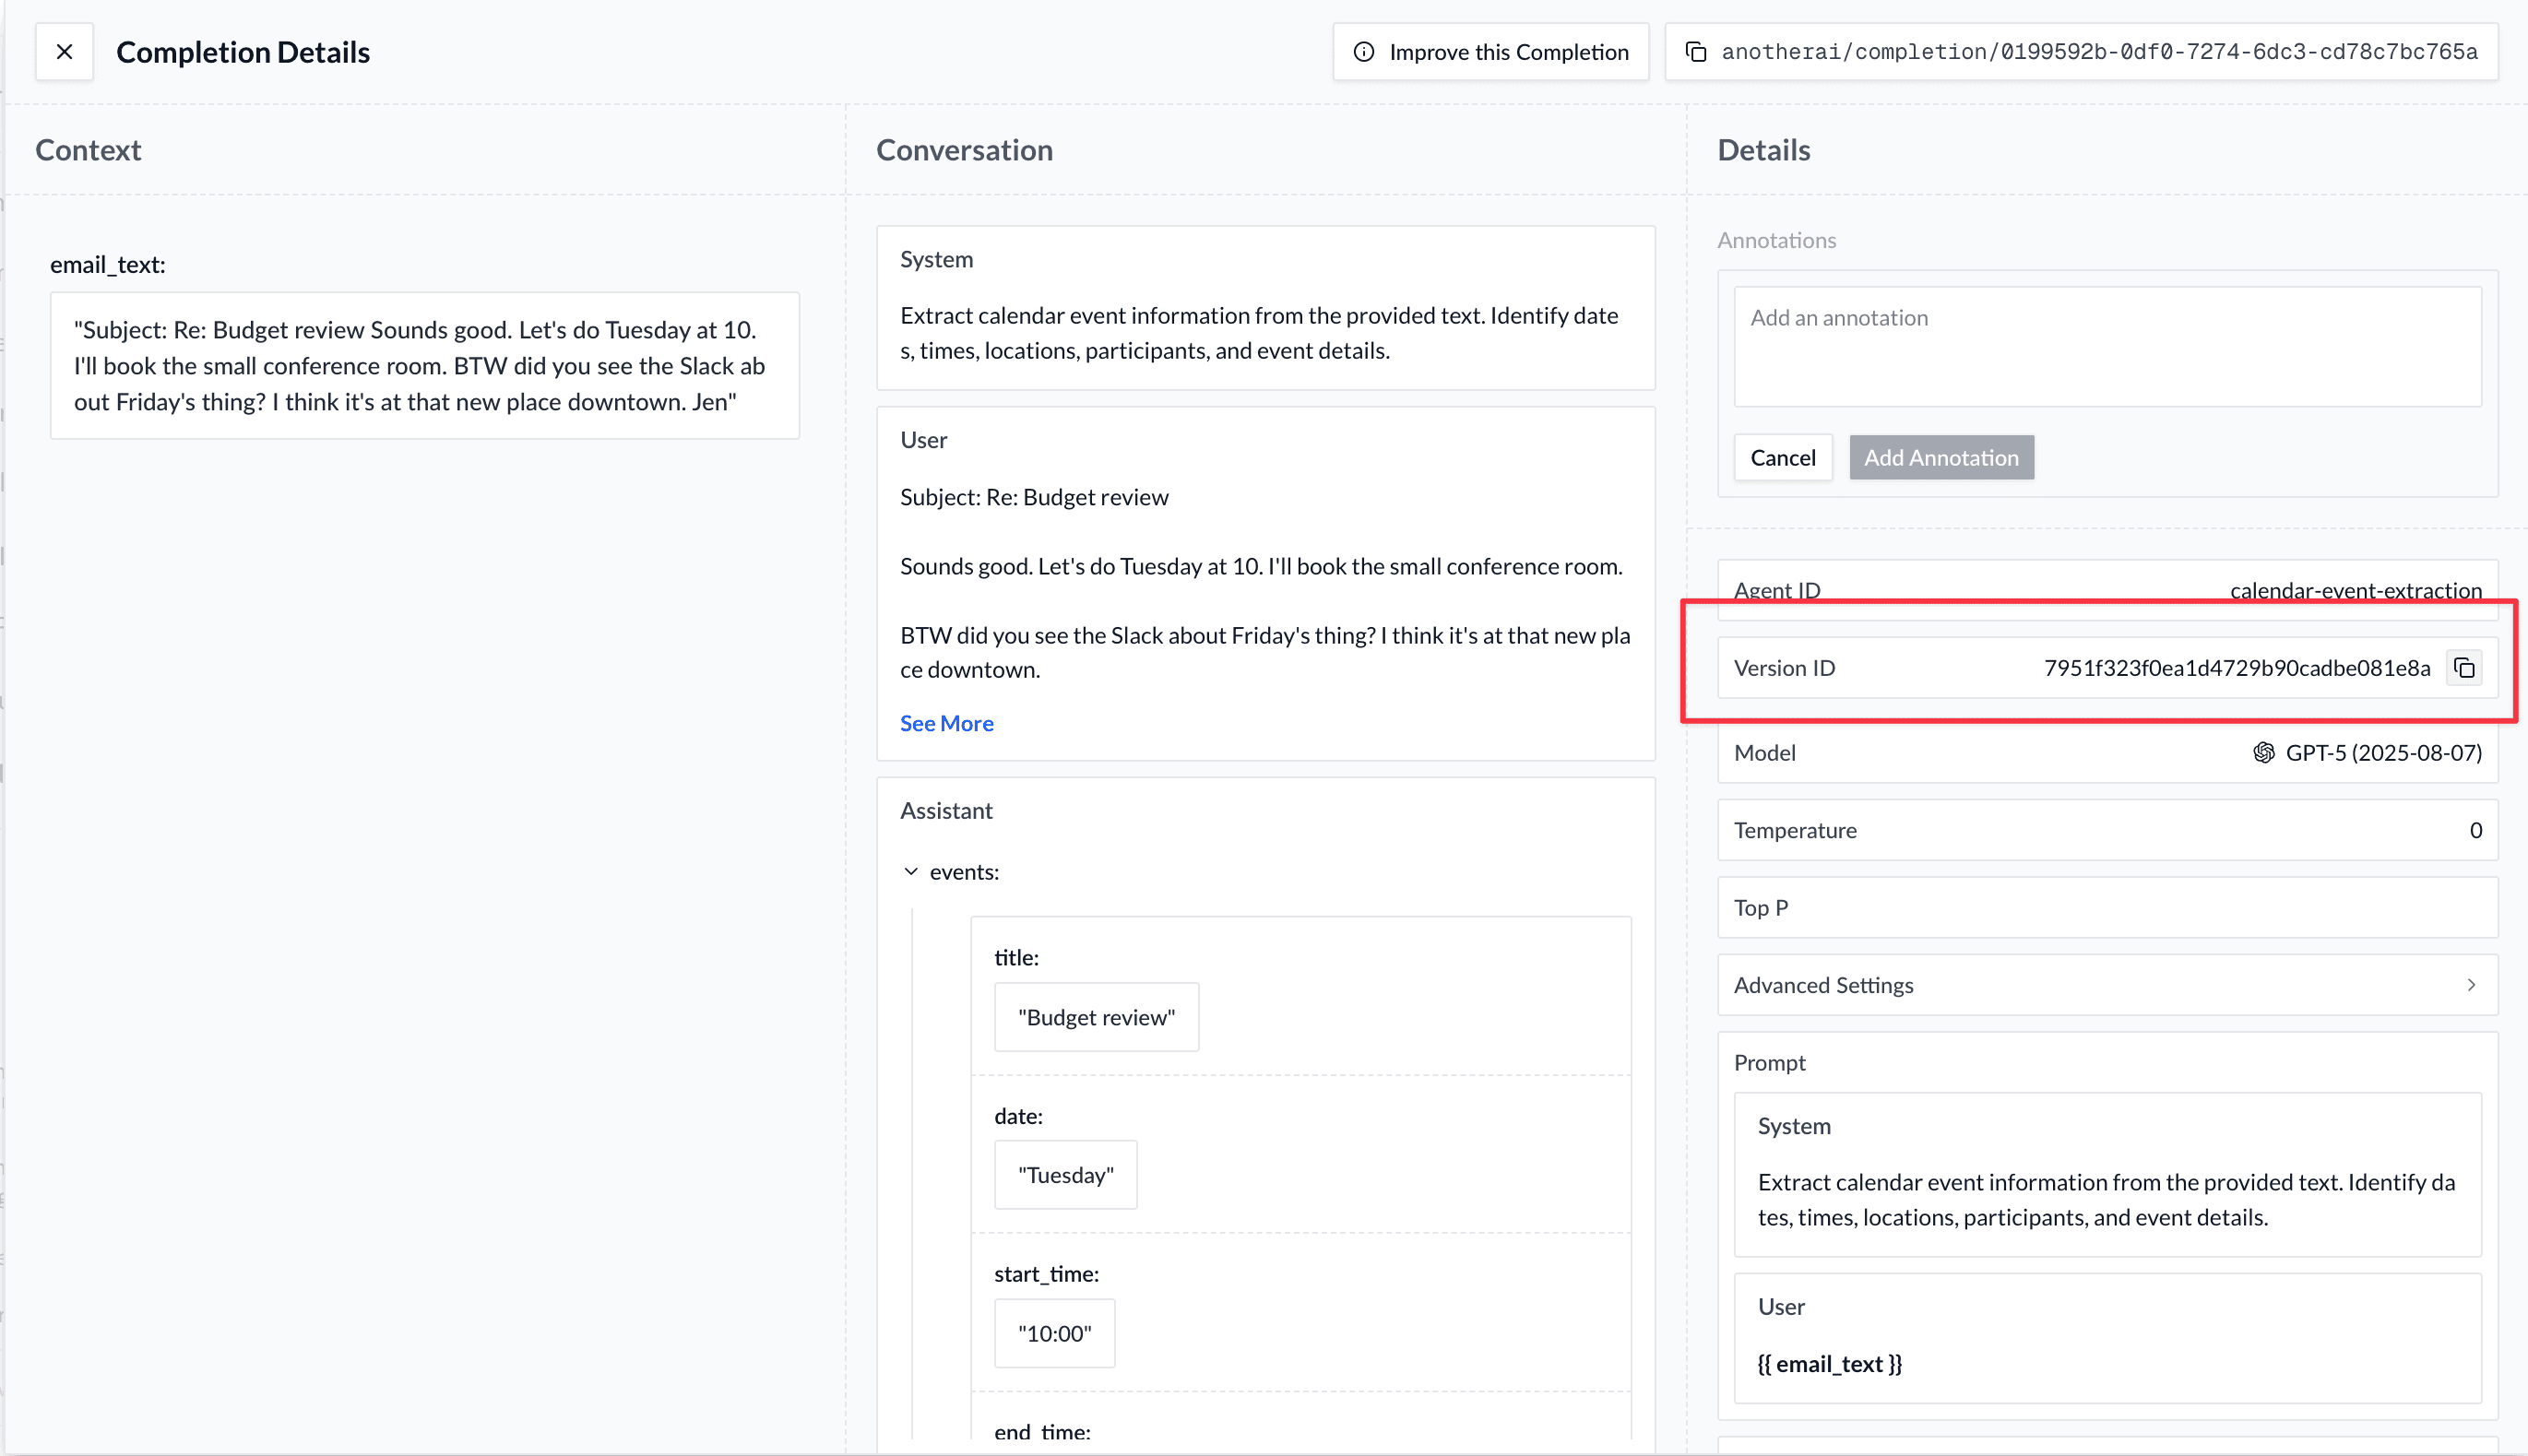This screenshot has width=2528, height=1456.
Task: Select the highlighted Version ID row
Action: [2100, 667]
